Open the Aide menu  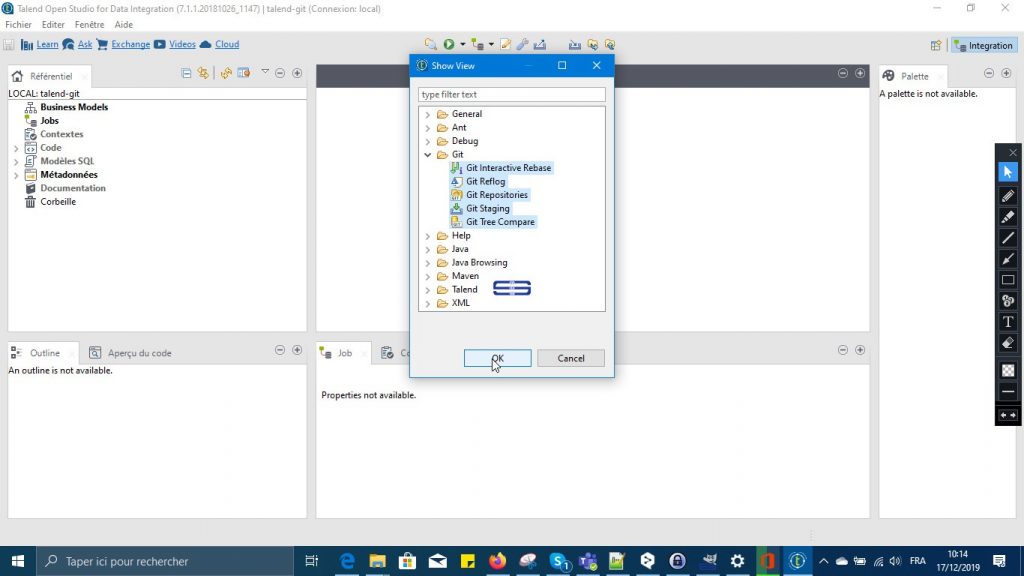pos(123,25)
